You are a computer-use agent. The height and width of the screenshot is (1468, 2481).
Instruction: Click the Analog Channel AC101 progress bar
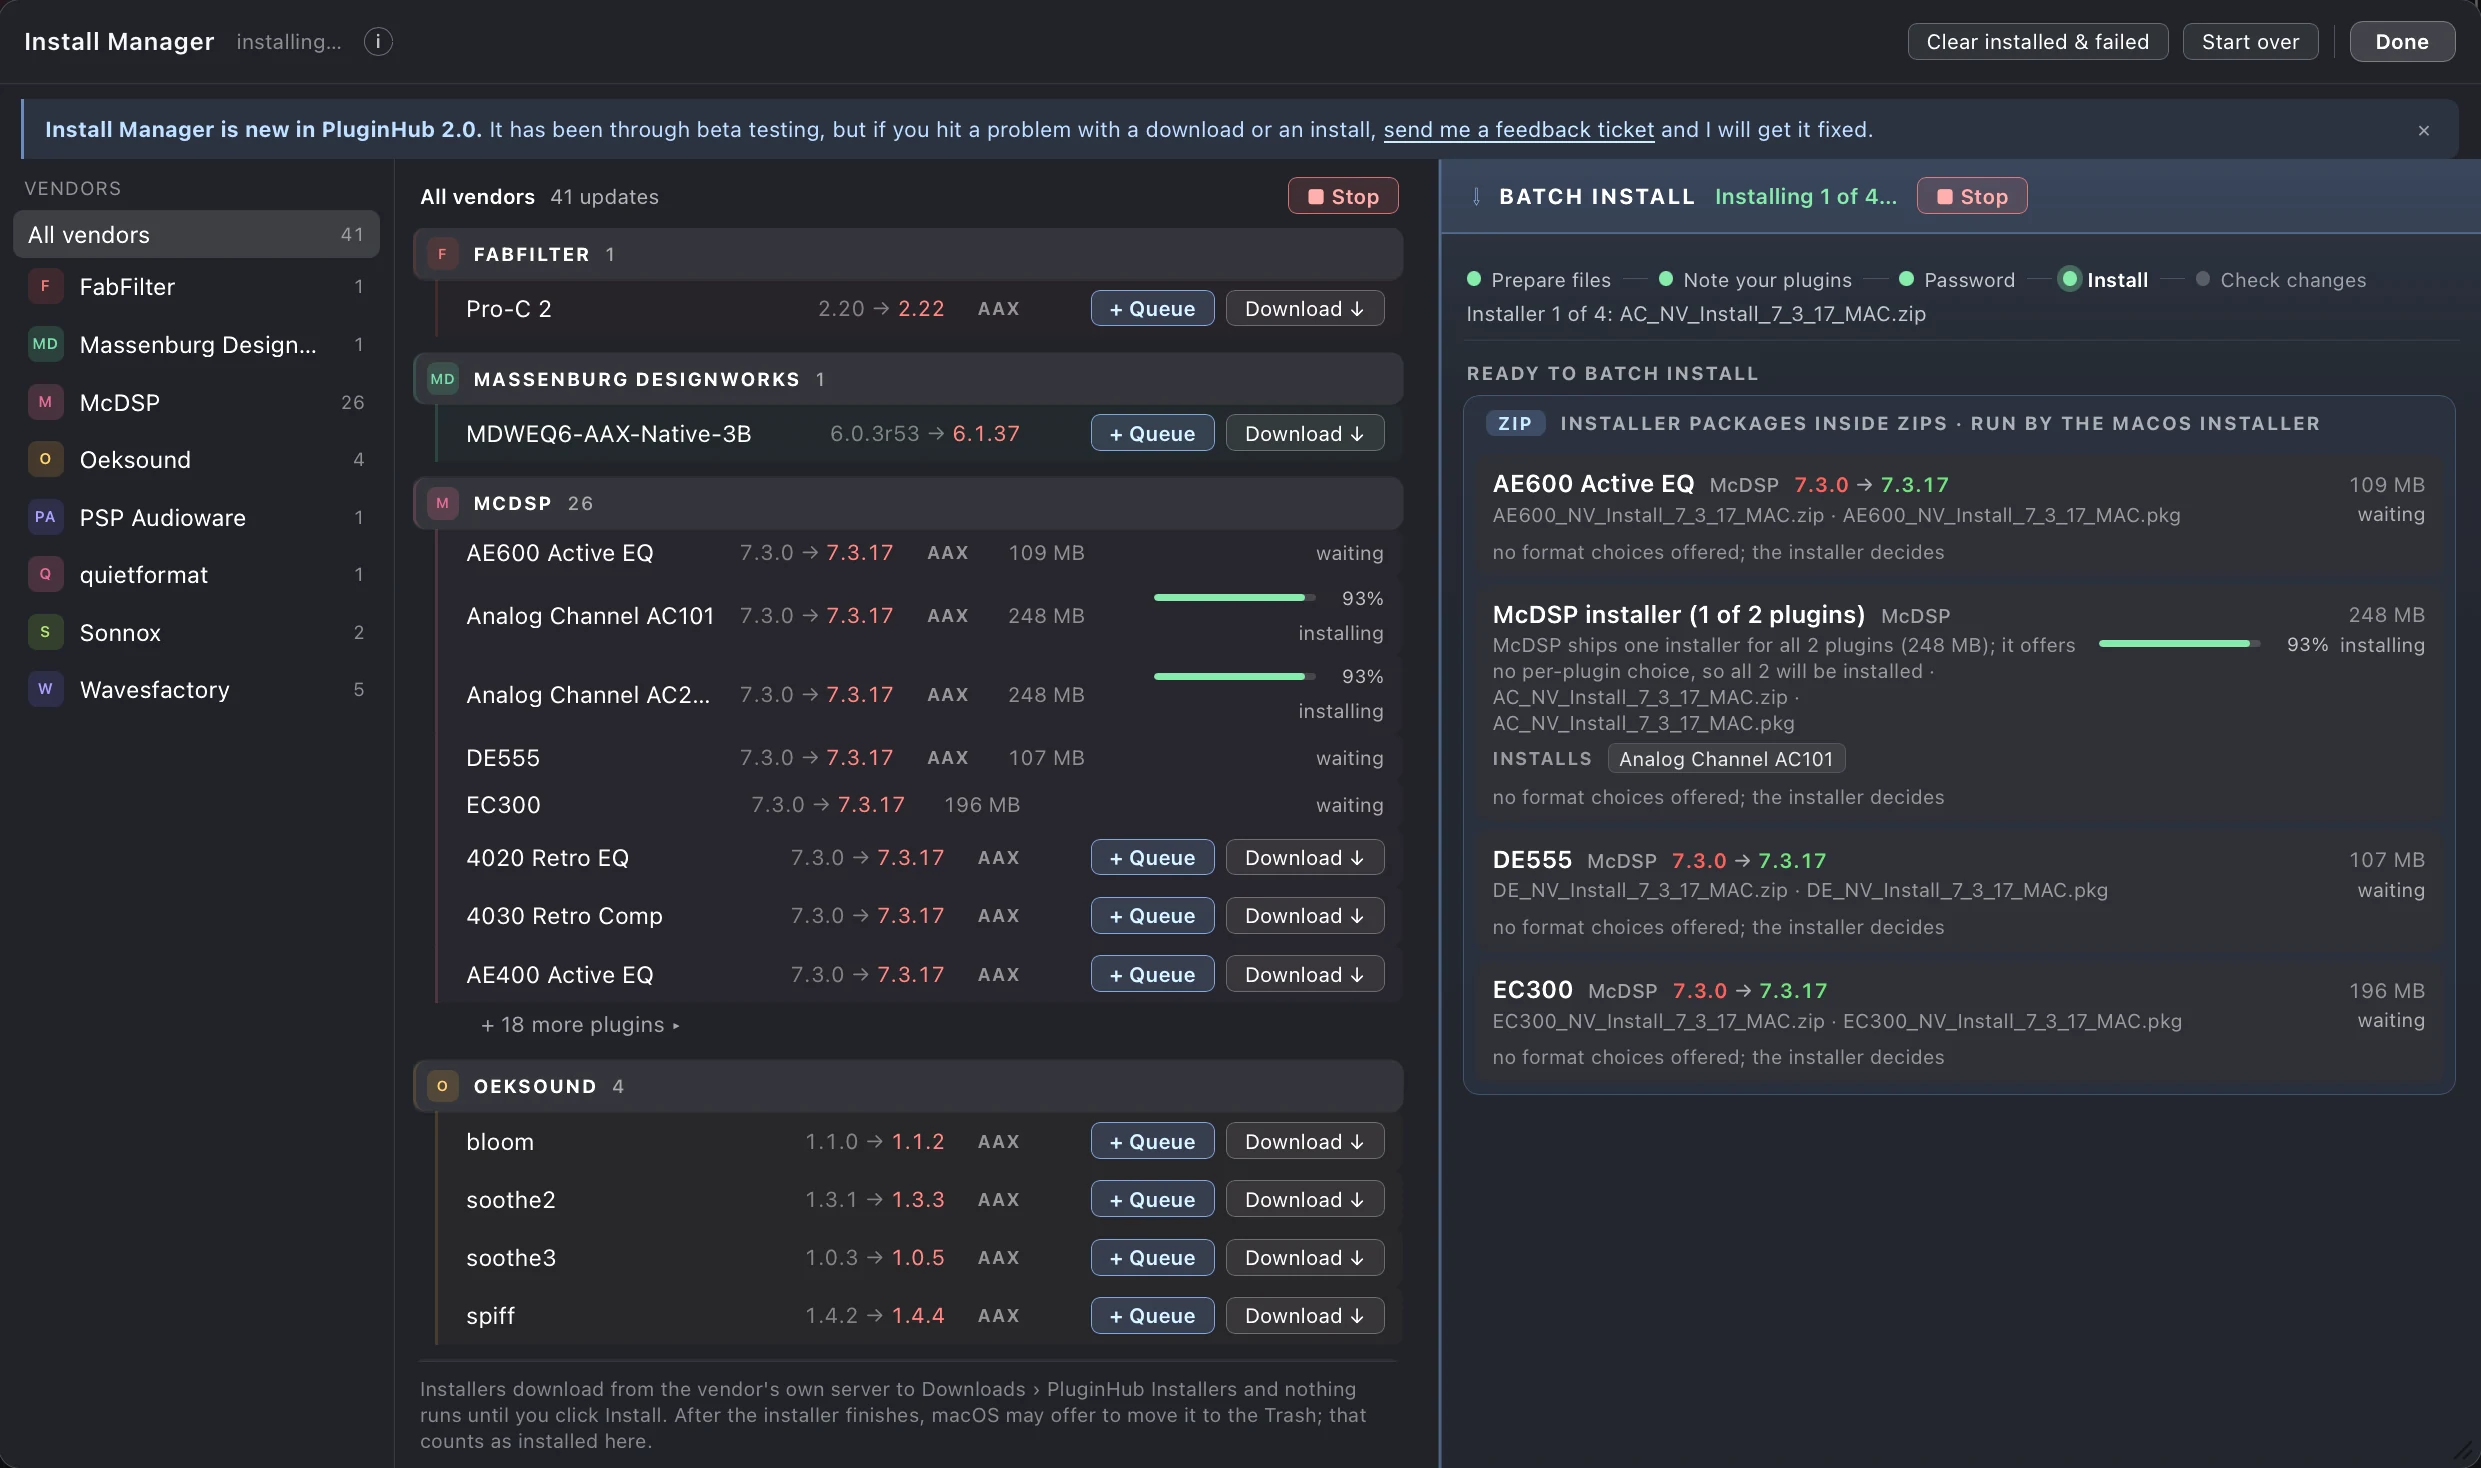tap(1234, 598)
